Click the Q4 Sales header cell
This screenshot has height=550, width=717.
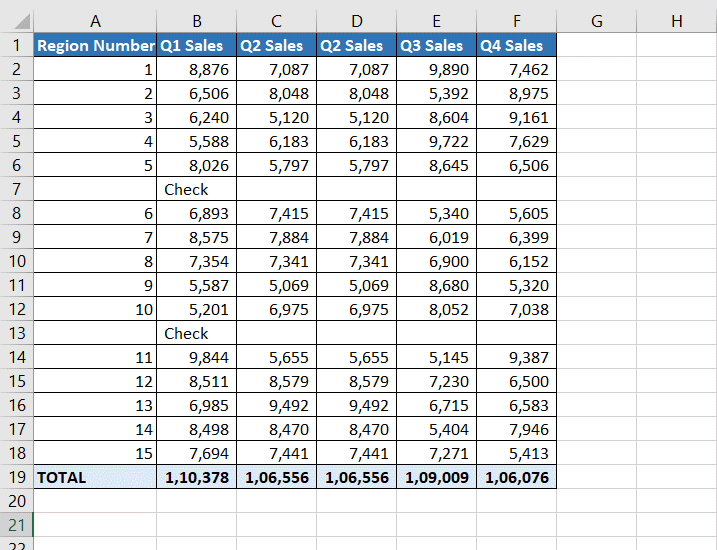517,45
